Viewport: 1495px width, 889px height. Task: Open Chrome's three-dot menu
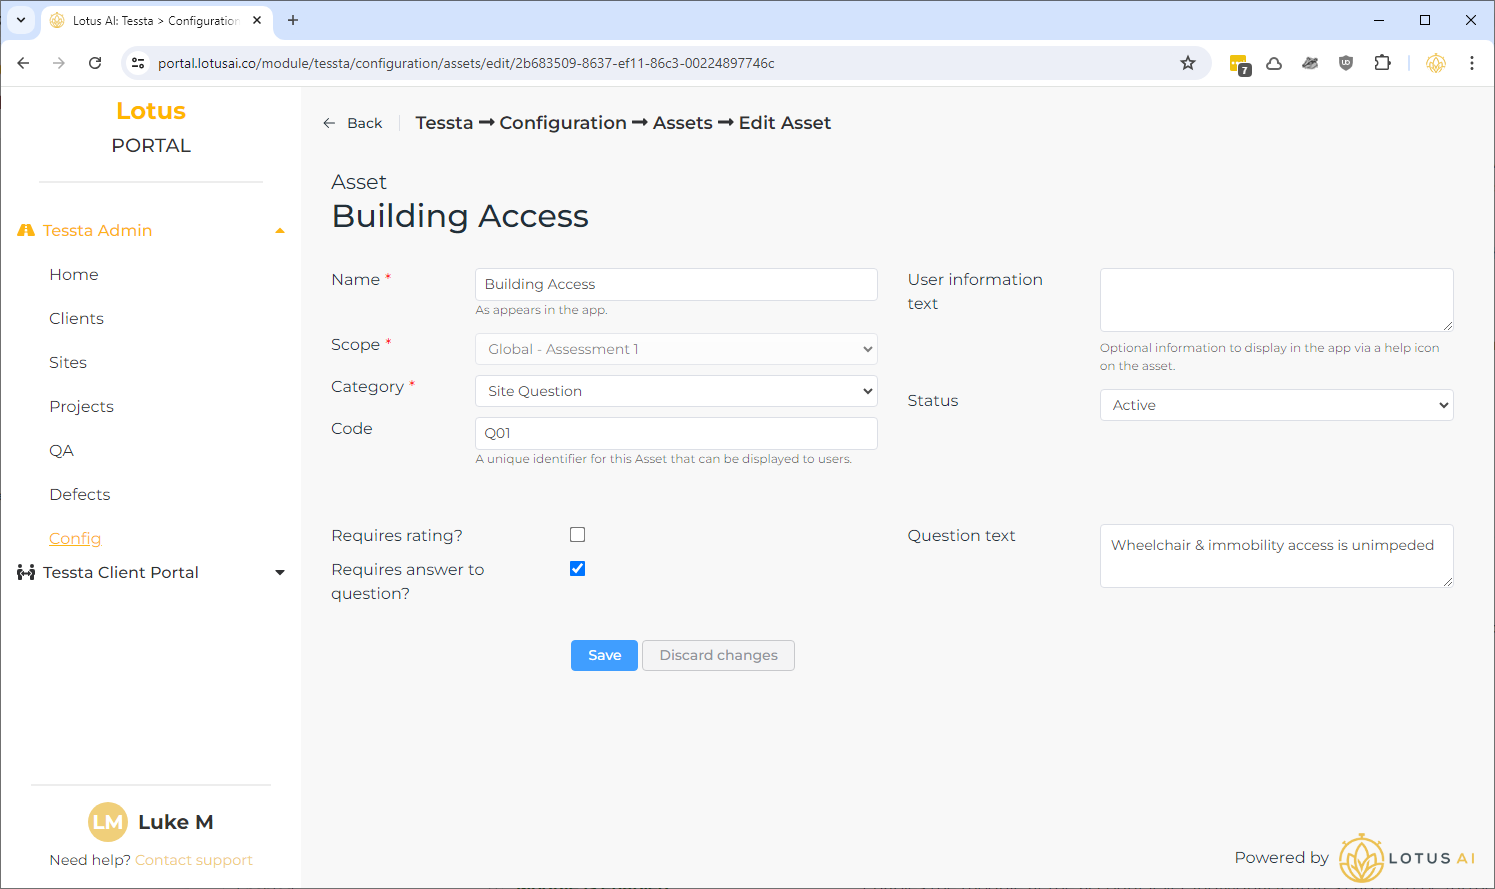click(1471, 63)
